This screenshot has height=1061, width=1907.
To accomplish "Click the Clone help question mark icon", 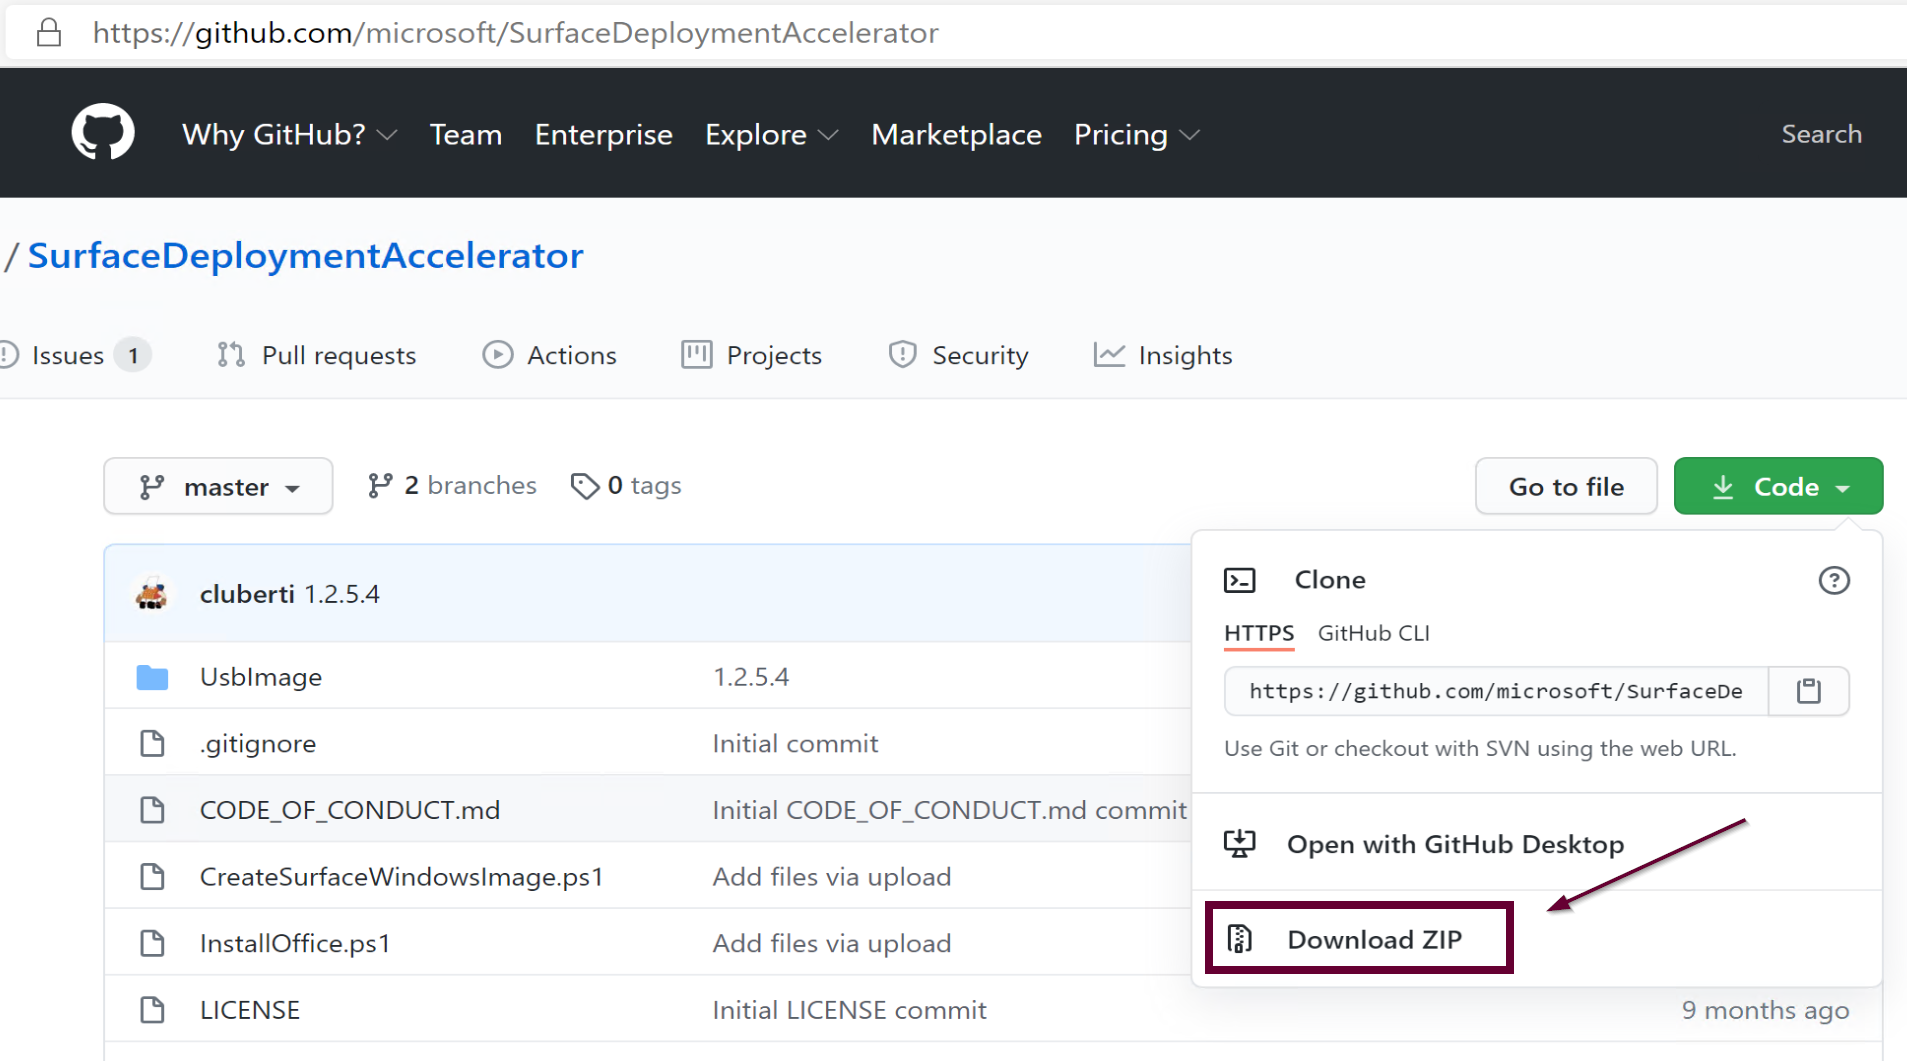I will (1833, 580).
